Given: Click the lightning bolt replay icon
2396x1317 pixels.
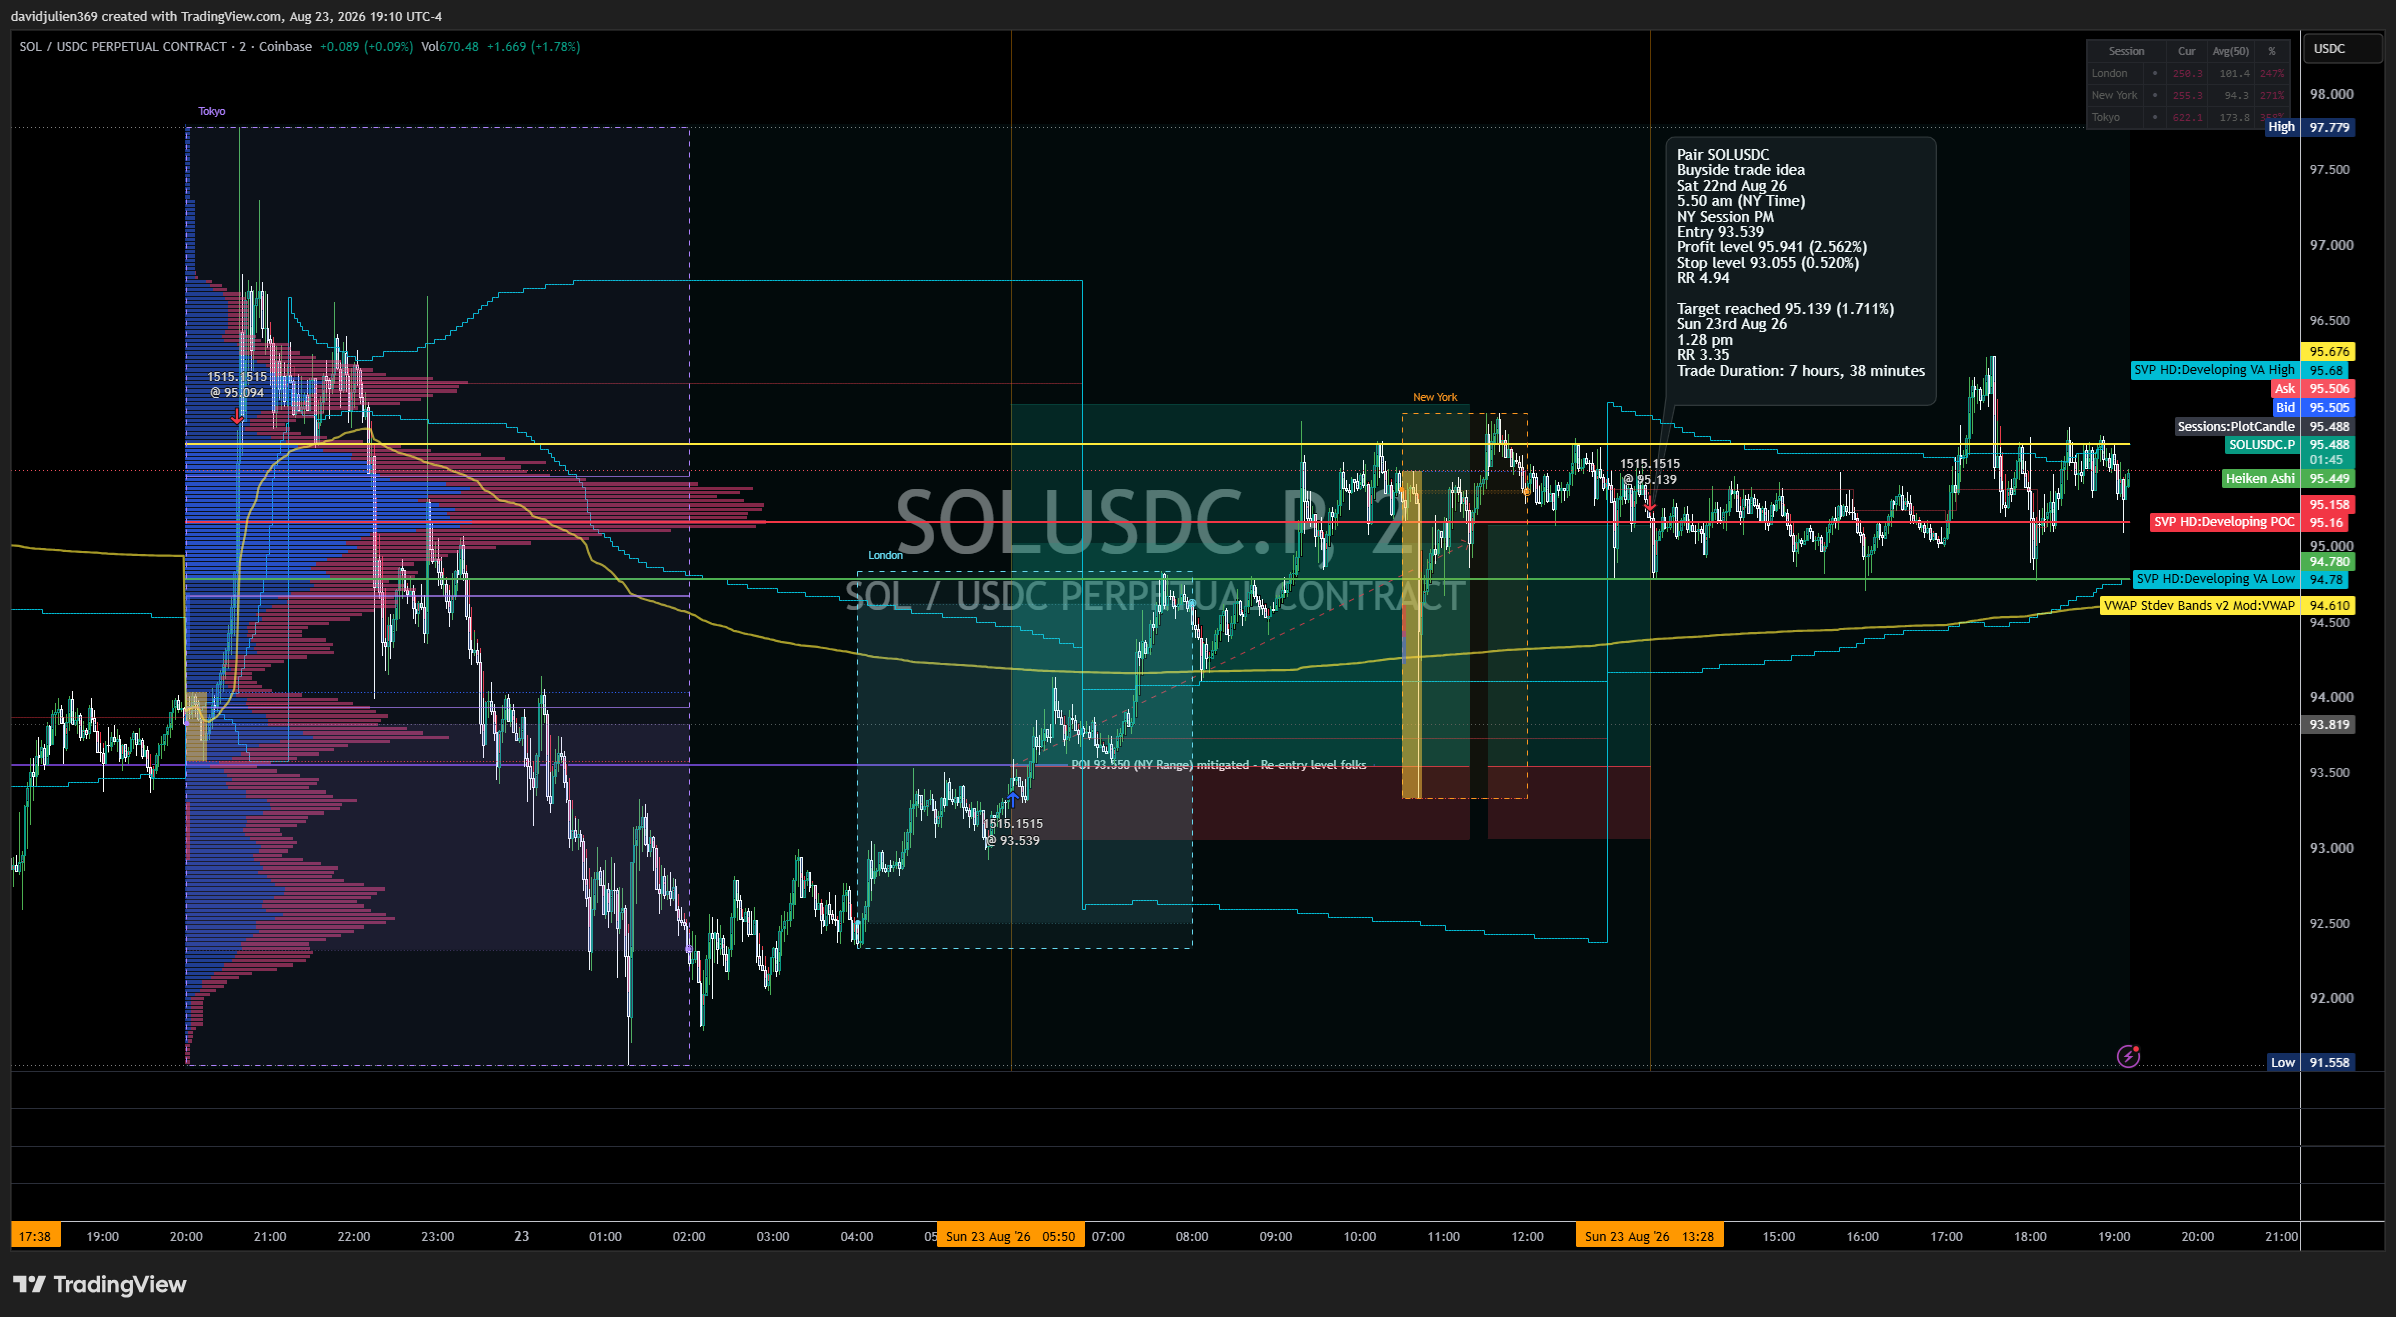Looking at the screenshot, I should click(2128, 1056).
